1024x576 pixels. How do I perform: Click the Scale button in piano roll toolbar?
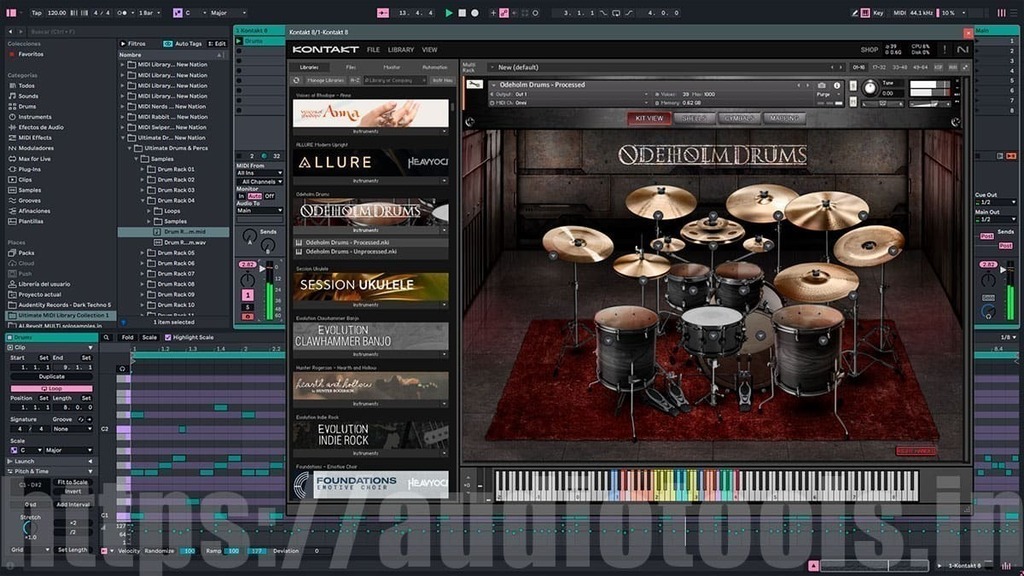tap(150, 338)
